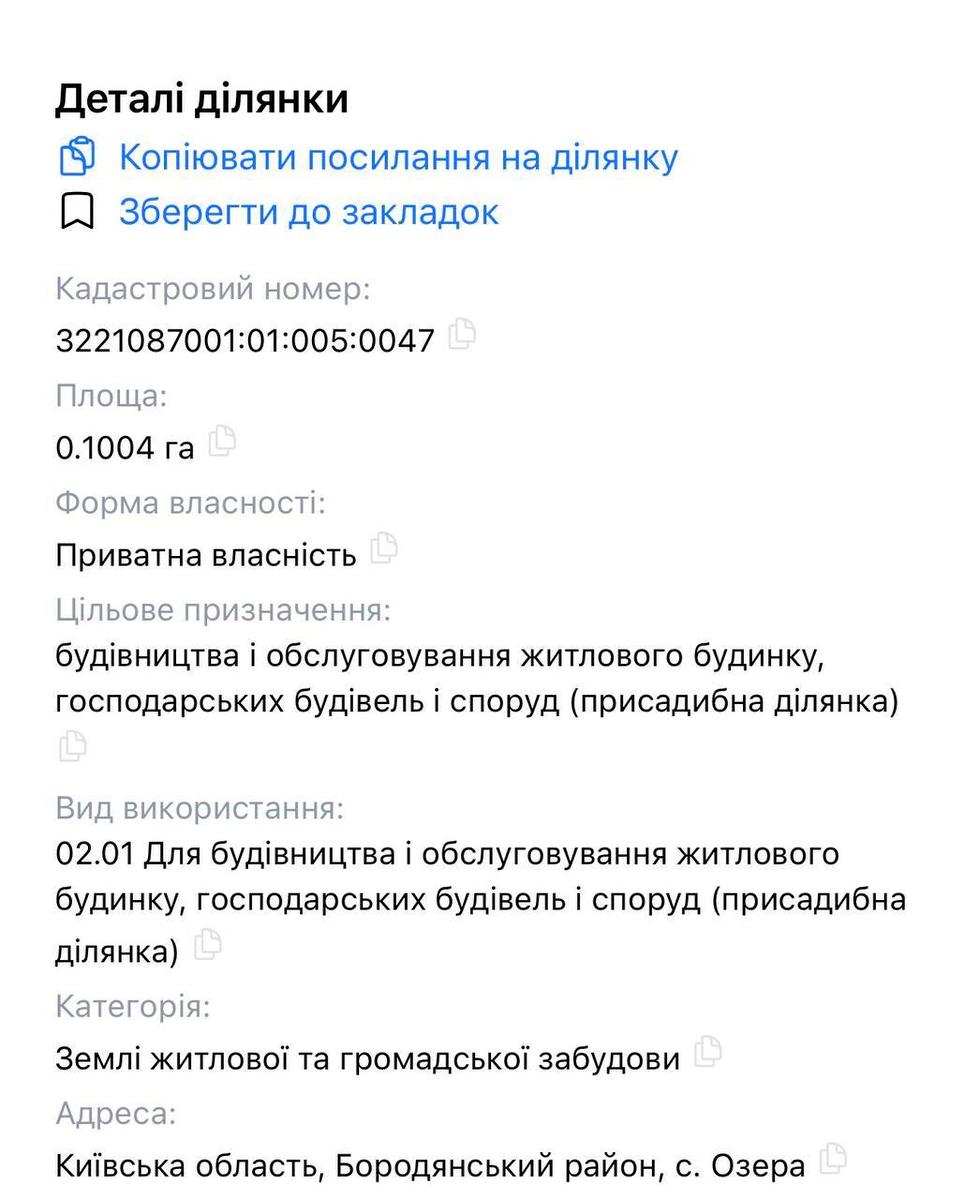This screenshot has height=1200, width=979.
Task: Click "Зберегти до закладок" link
Action: (308, 211)
